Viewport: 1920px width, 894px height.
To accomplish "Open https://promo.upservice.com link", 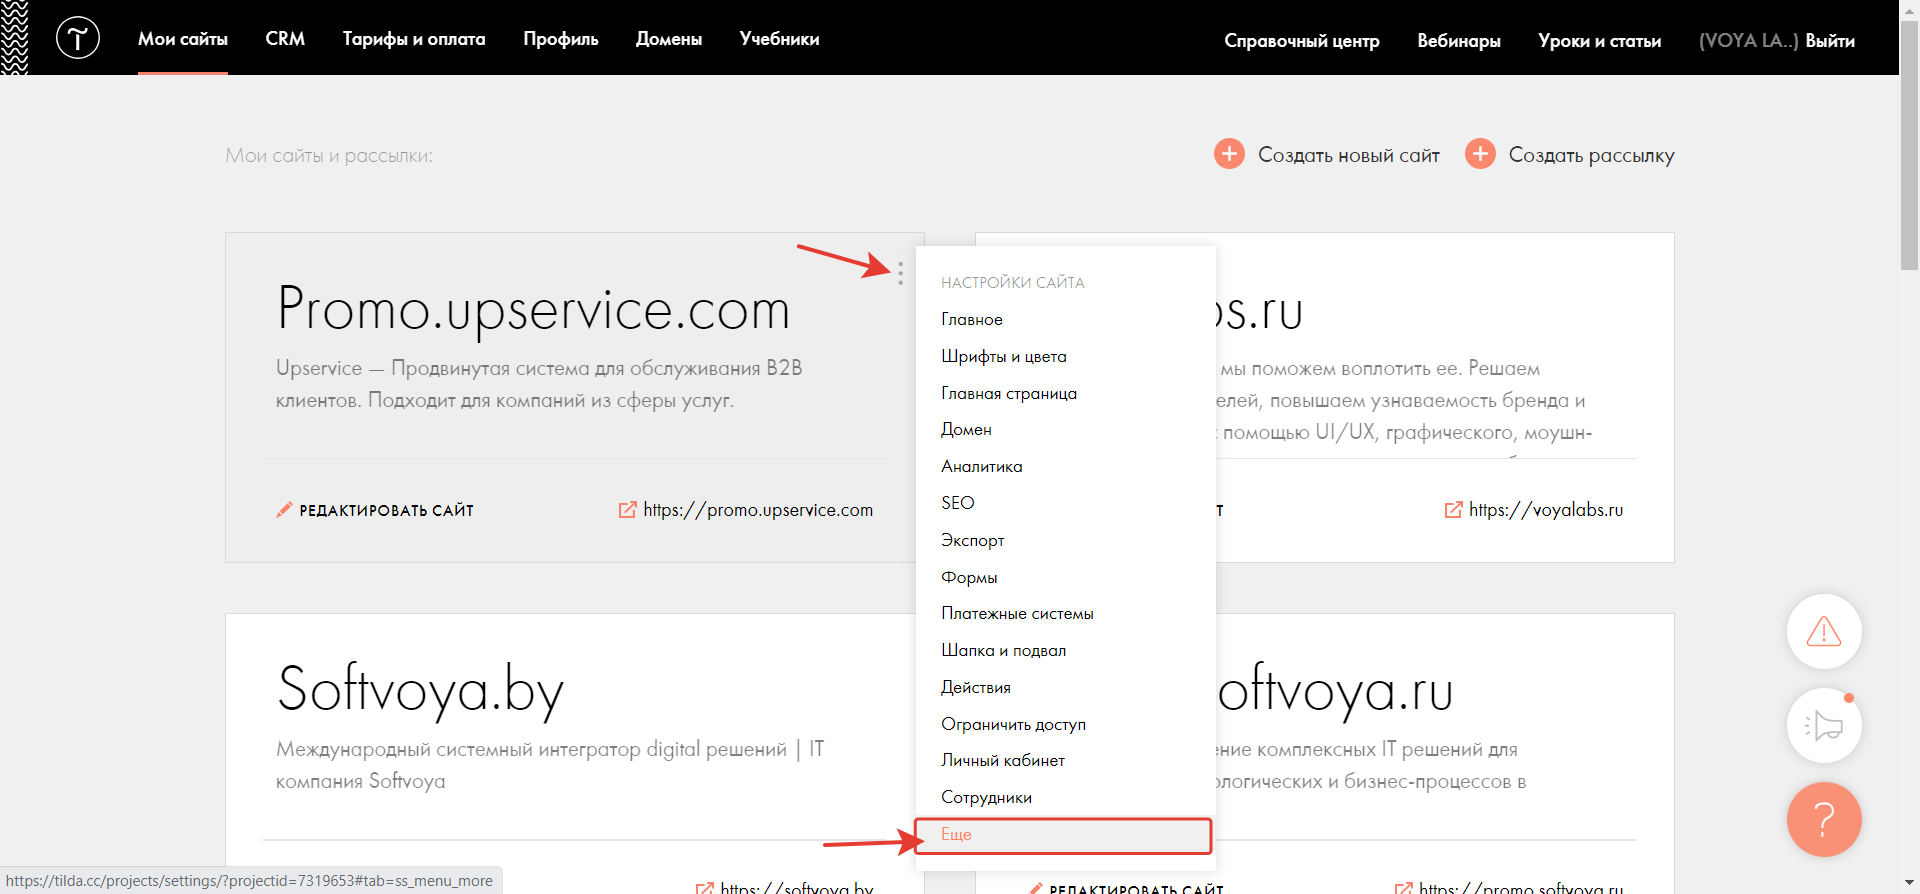I will tap(758, 510).
